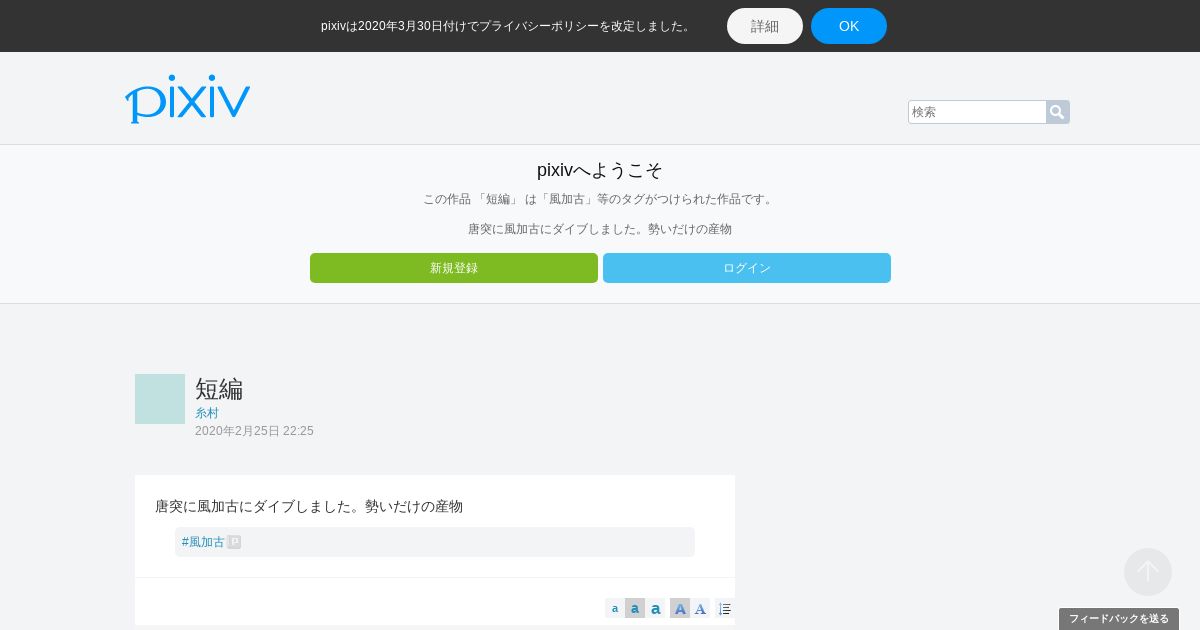Choose the serif font A icon
Screen dimensions: 1200x630
point(700,608)
